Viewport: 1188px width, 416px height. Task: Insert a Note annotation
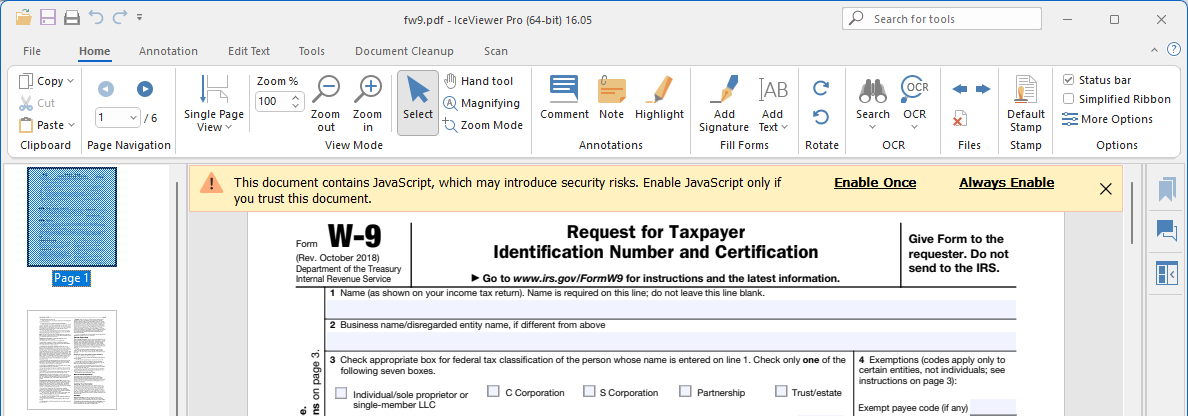[611, 98]
